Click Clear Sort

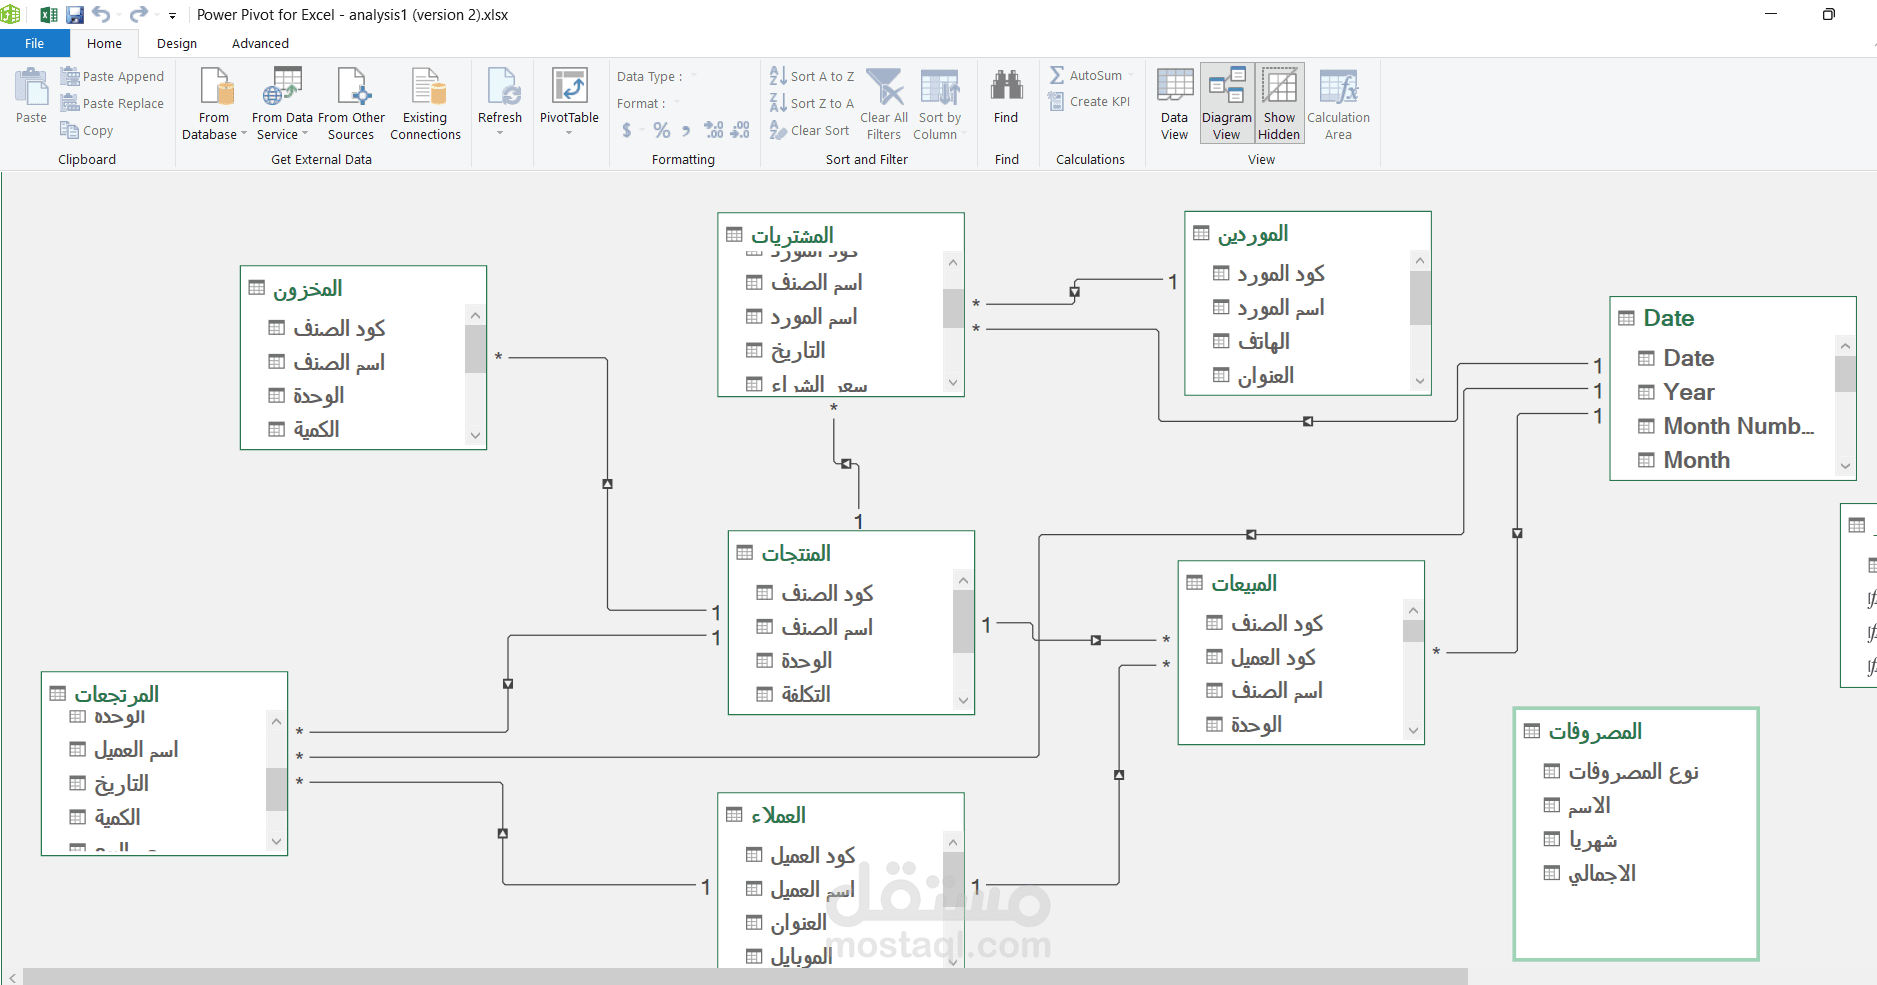(809, 130)
